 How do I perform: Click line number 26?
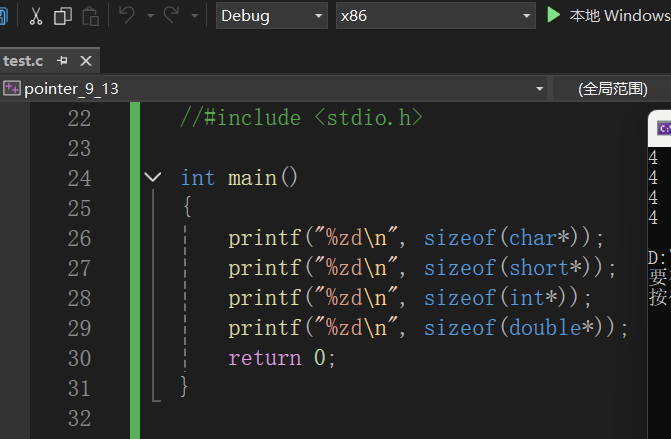pyautogui.click(x=80, y=238)
